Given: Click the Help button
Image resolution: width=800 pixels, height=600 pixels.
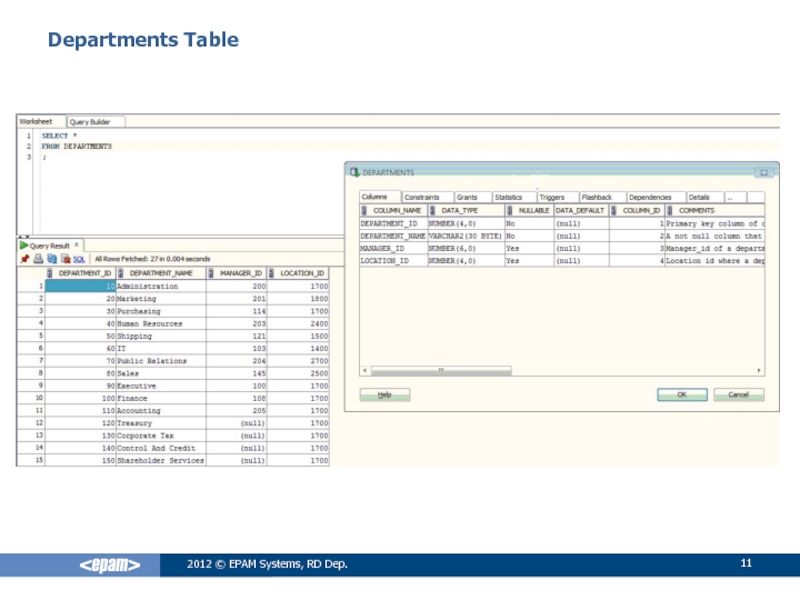Looking at the screenshot, I should pyautogui.click(x=384, y=395).
